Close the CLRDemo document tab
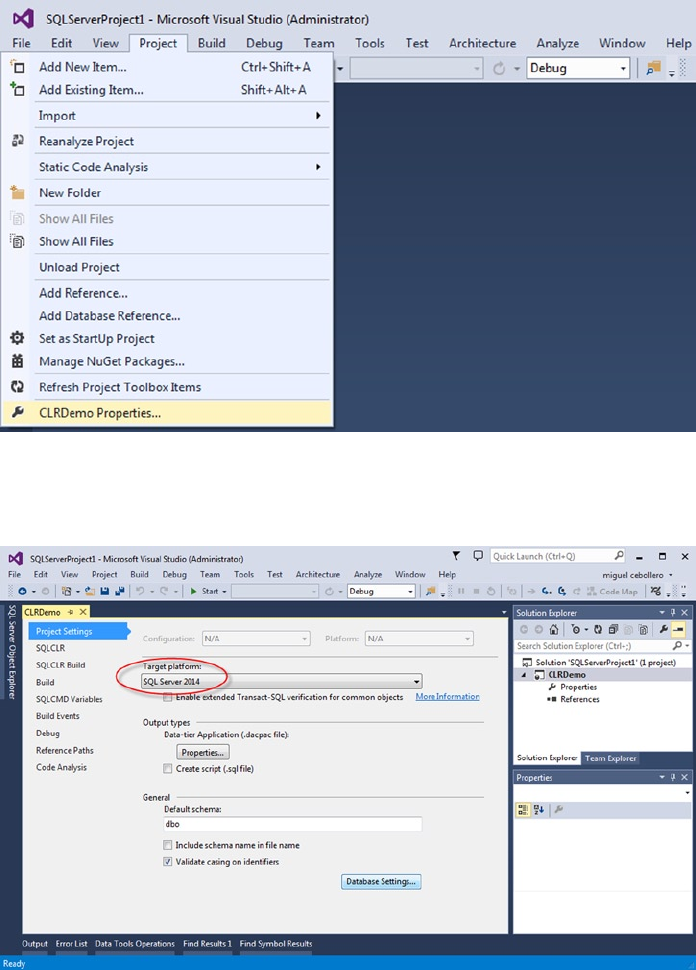Viewport: 696px width, 970px height. pyautogui.click(x=83, y=612)
